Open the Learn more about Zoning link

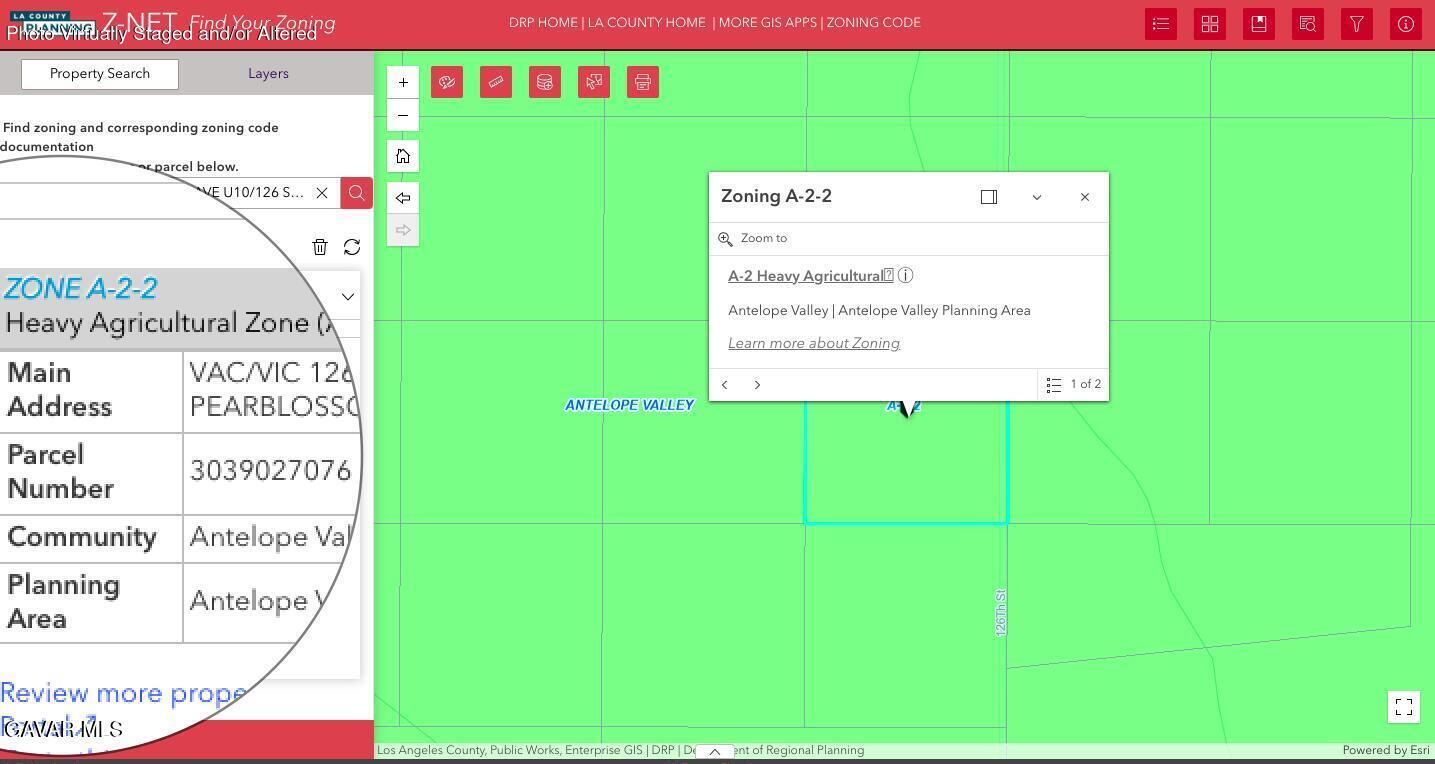[814, 344]
